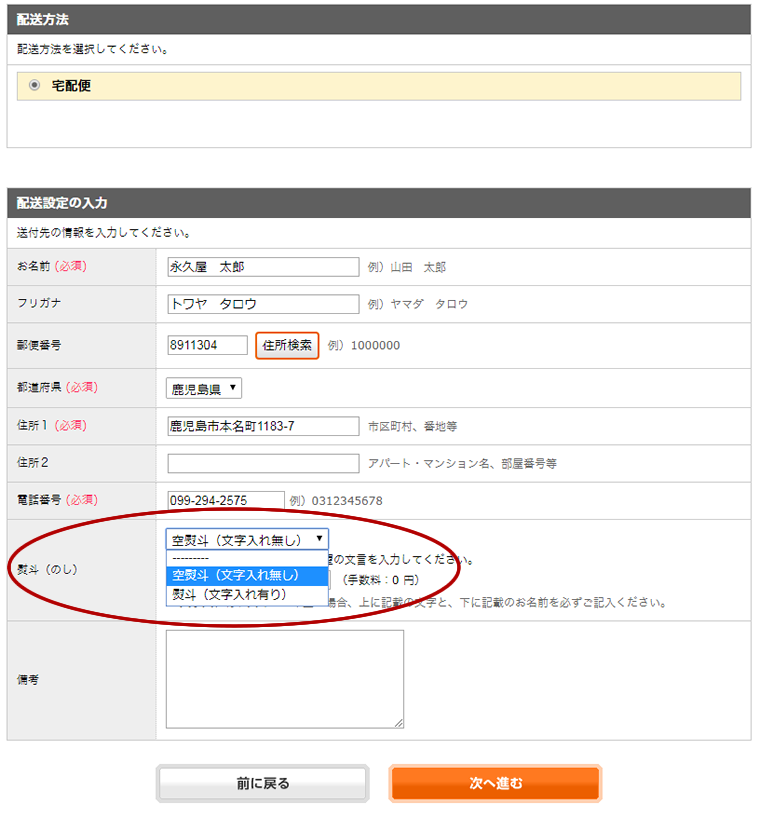Click the 宅配便 delivery method label
Screen dimensions: 760x818
(72, 86)
